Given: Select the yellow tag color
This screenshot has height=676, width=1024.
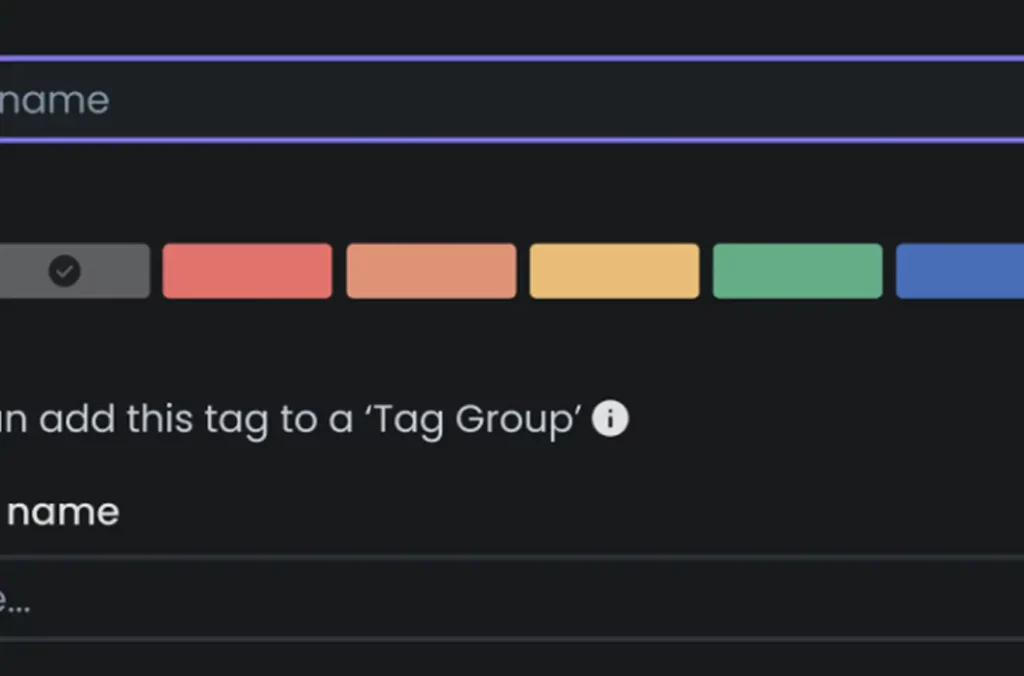Looking at the screenshot, I should click(614, 271).
